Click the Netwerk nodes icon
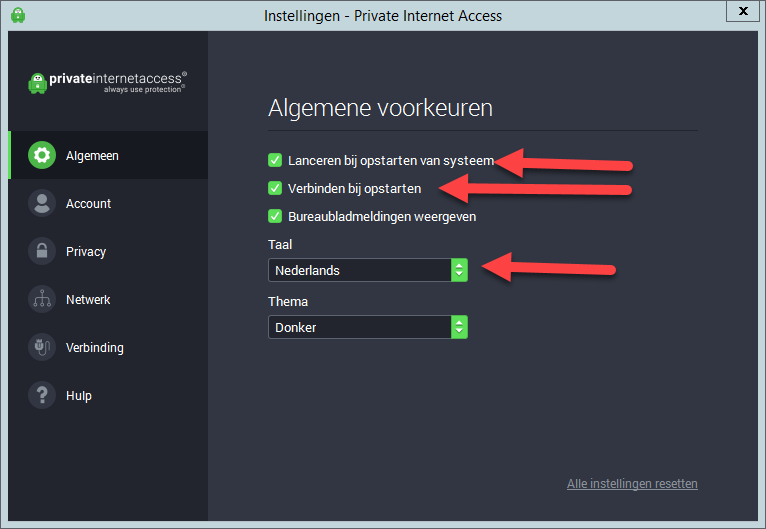766x529 pixels. pos(42,300)
